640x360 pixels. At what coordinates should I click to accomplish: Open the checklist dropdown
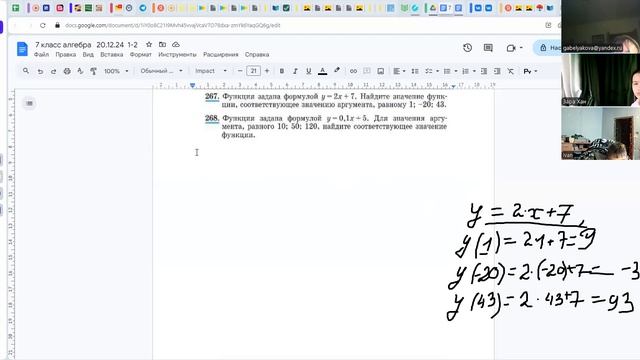click(x=431, y=71)
